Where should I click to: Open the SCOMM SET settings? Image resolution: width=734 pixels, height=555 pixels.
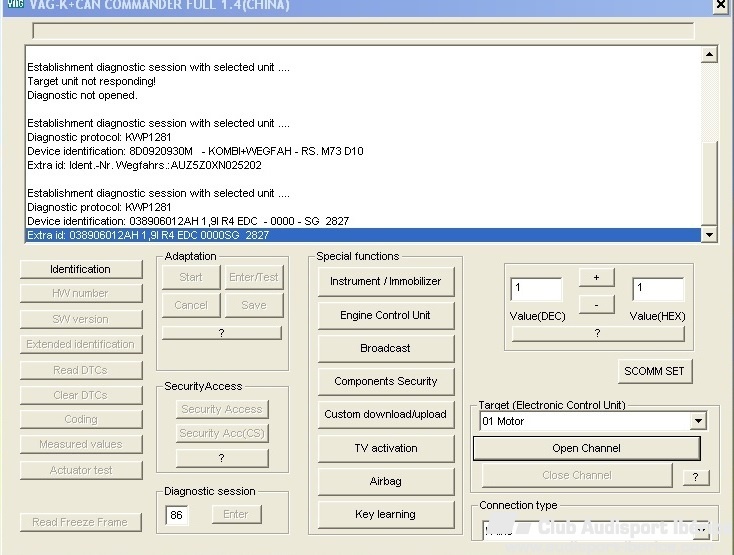point(654,371)
